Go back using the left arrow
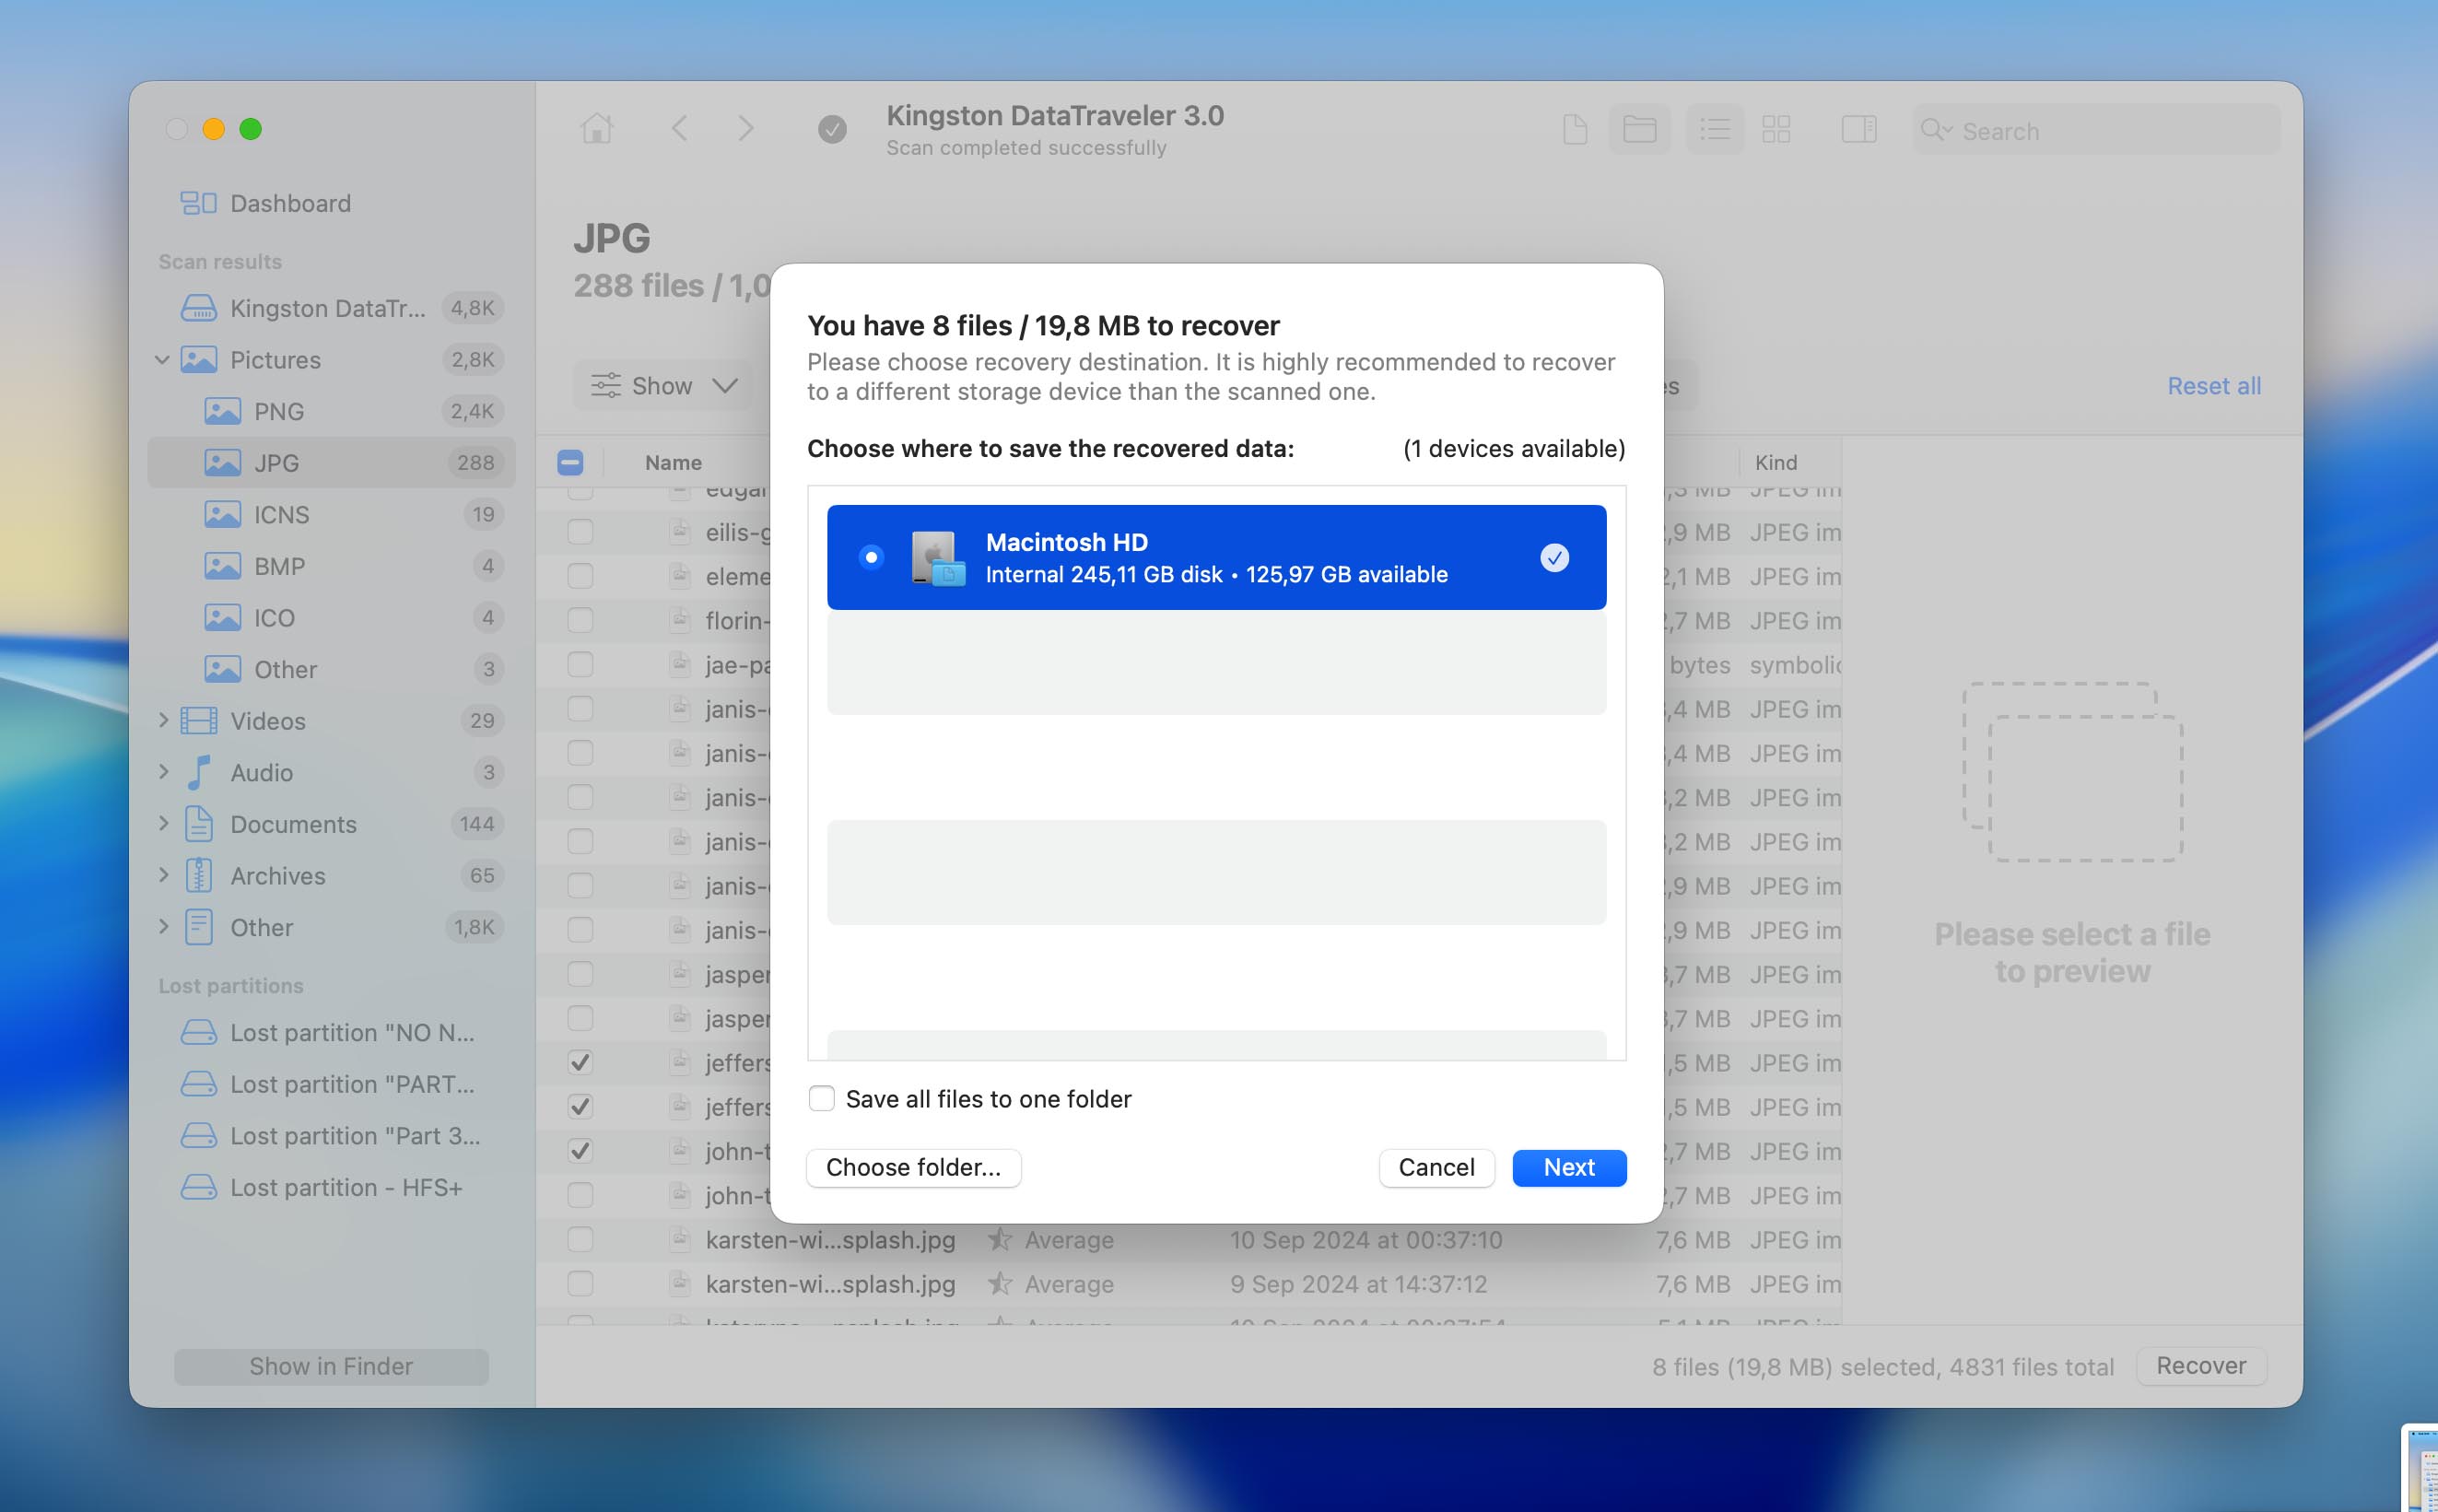This screenshot has width=2438, height=1512. click(680, 129)
